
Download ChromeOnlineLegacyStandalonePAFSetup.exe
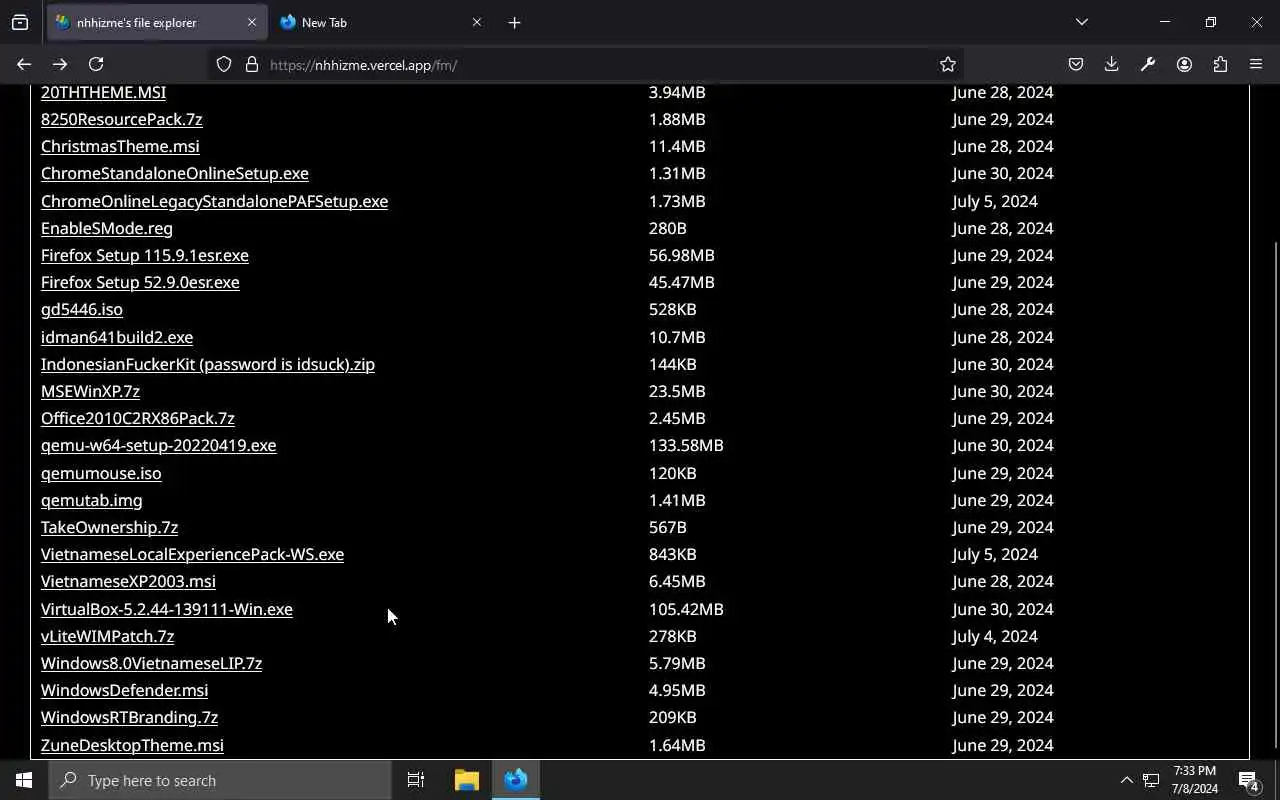214,201
